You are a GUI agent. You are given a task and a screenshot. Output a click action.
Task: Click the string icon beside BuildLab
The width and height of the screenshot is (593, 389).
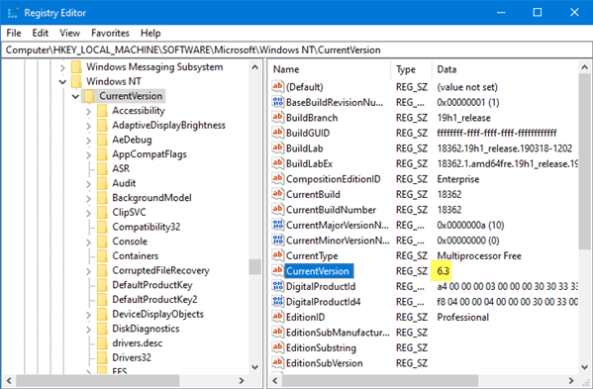[278, 148]
